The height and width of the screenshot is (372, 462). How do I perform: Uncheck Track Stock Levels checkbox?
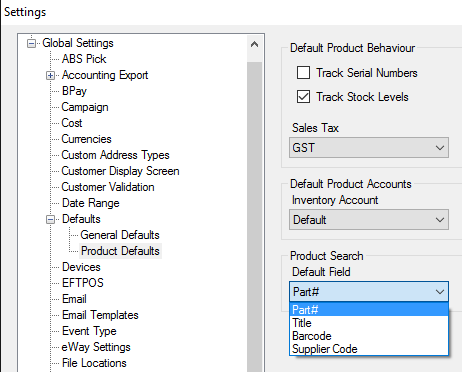click(x=303, y=97)
